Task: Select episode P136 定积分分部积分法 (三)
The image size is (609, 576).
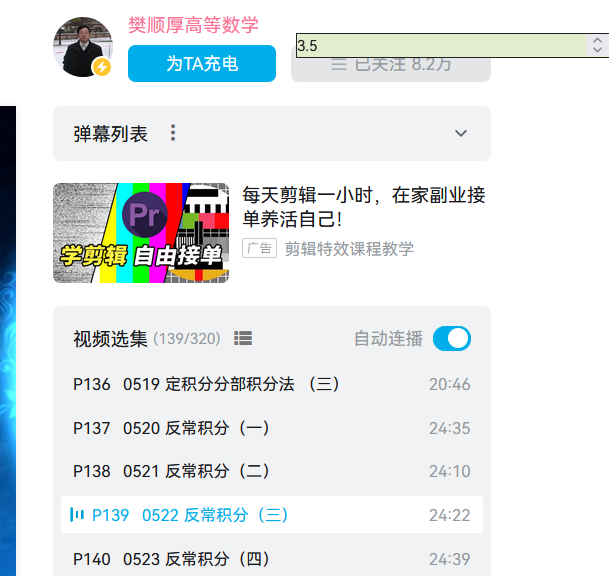Action: (272, 384)
